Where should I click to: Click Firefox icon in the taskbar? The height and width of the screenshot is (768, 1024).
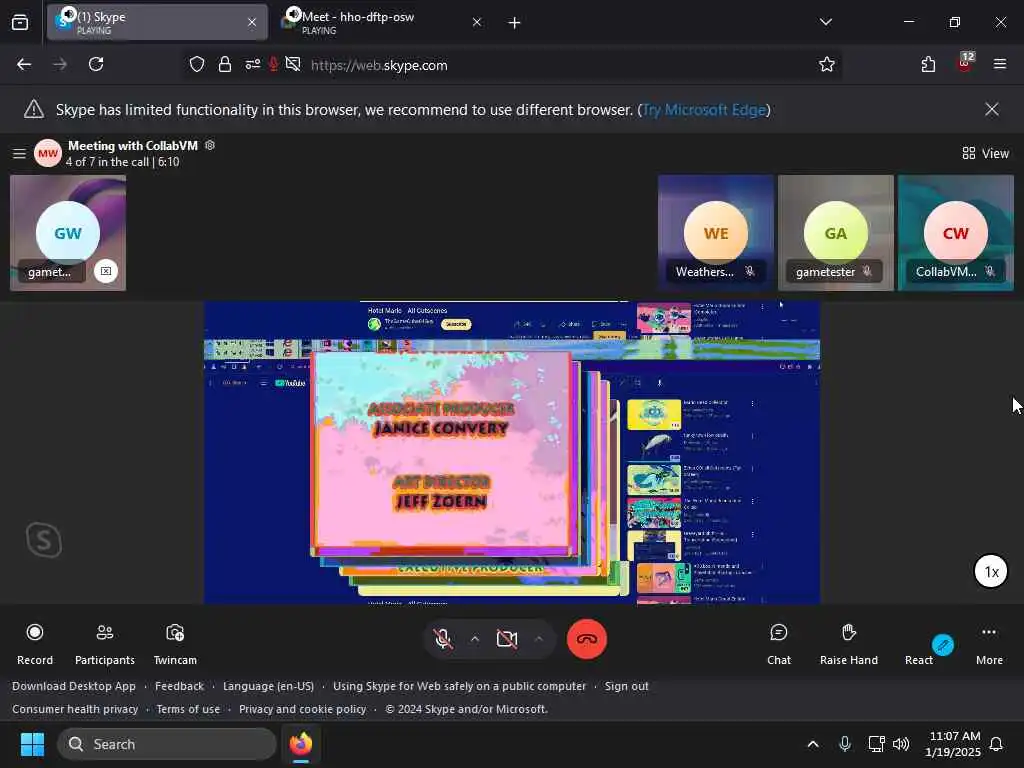[301, 744]
